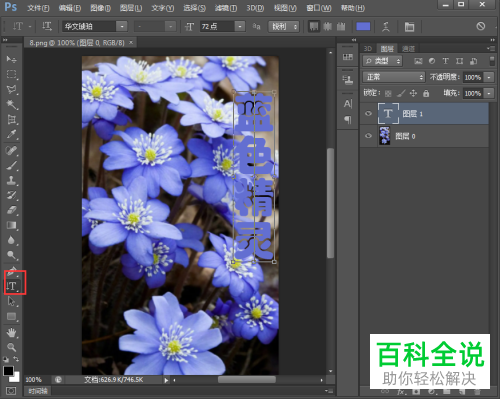Toggle text orientation in options bar
Screen dimensions: 500x399
[47, 26]
